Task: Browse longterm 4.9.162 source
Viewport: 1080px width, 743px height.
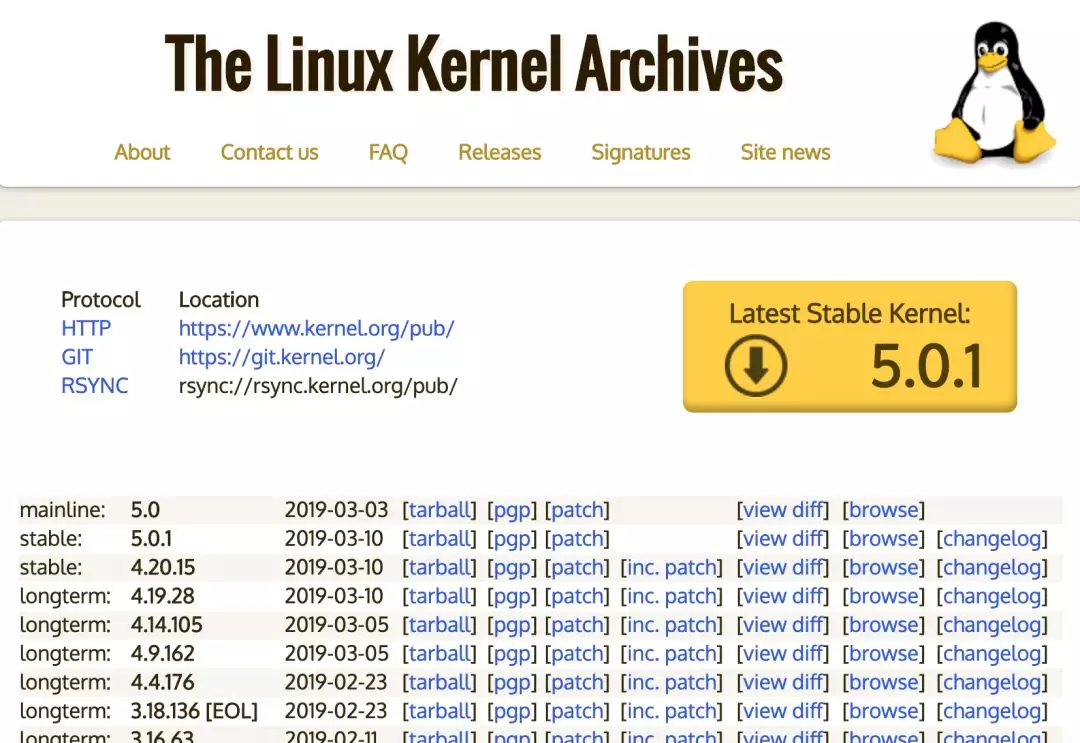Action: [884, 654]
